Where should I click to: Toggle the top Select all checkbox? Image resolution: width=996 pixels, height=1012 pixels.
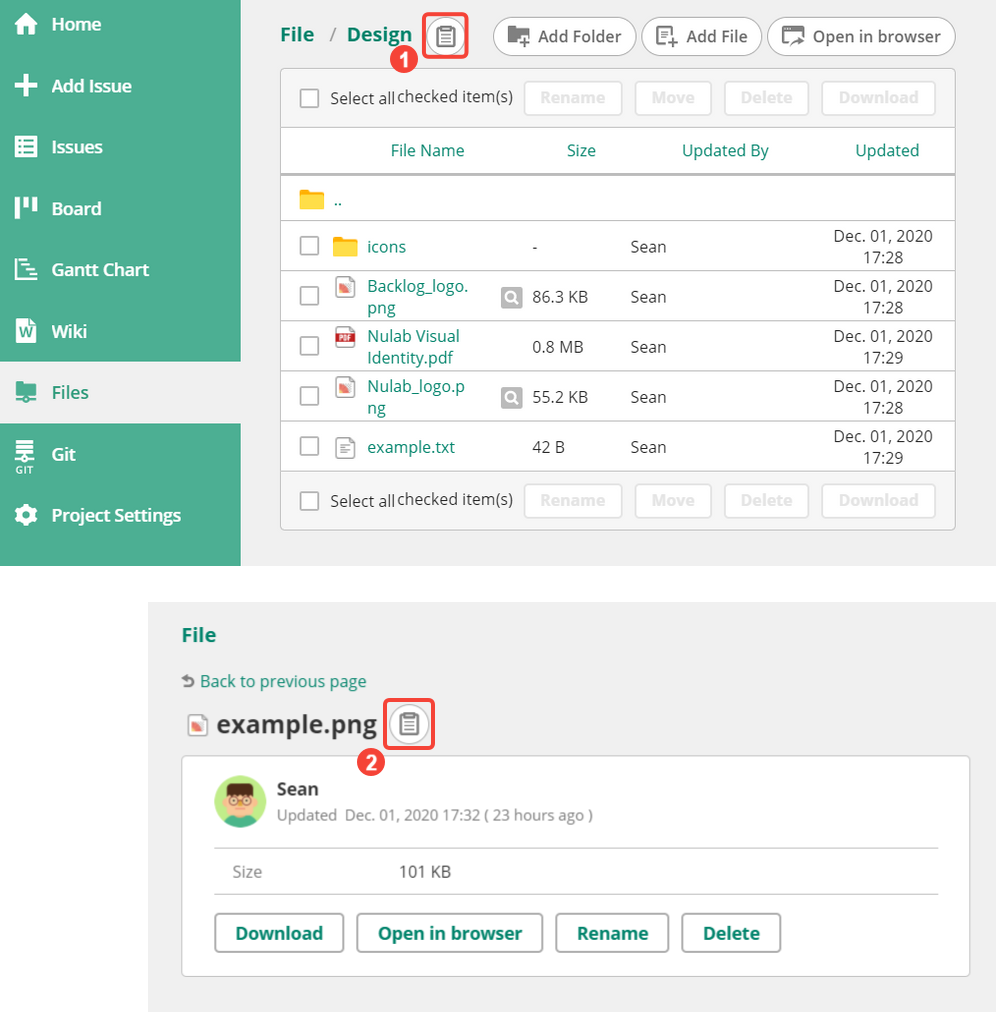[310, 98]
